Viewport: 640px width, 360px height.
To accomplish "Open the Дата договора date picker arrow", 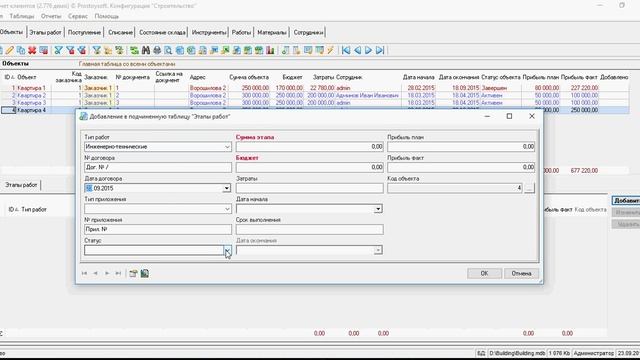I will (x=227, y=188).
